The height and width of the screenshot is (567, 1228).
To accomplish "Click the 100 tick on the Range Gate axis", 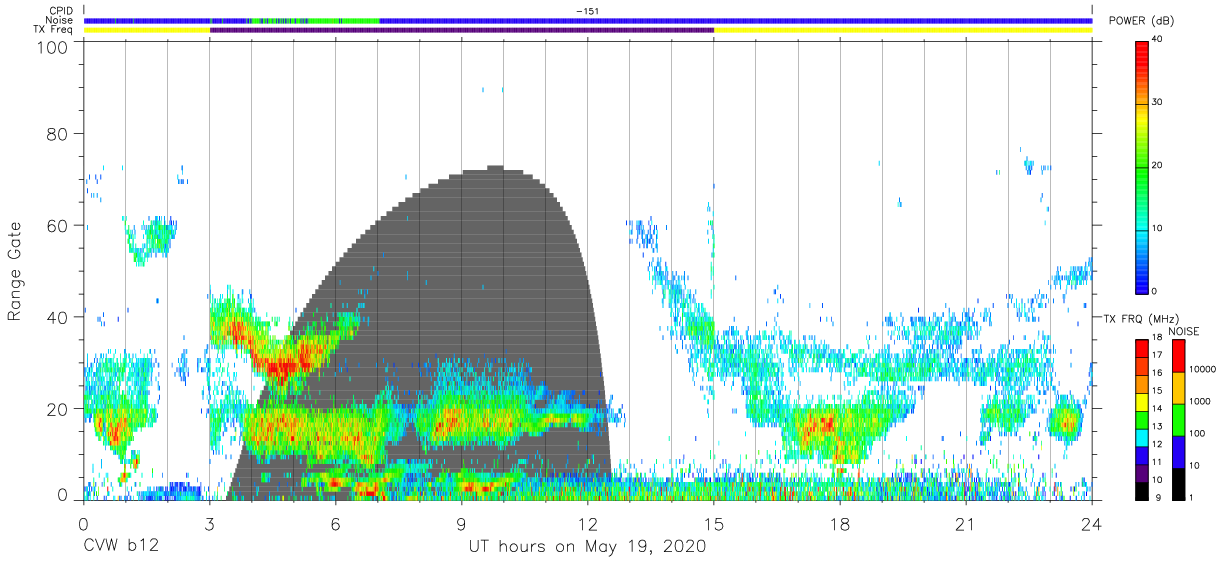I will point(53,47).
